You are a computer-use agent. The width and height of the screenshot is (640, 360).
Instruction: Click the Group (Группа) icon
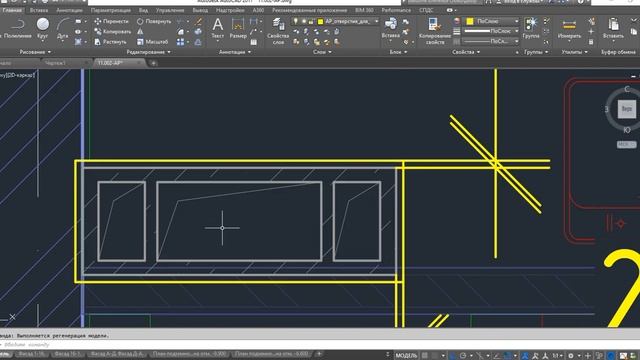[x=531, y=28]
